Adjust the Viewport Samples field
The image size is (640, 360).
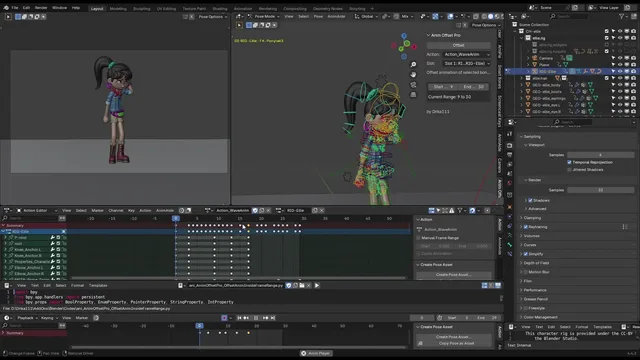600,155
